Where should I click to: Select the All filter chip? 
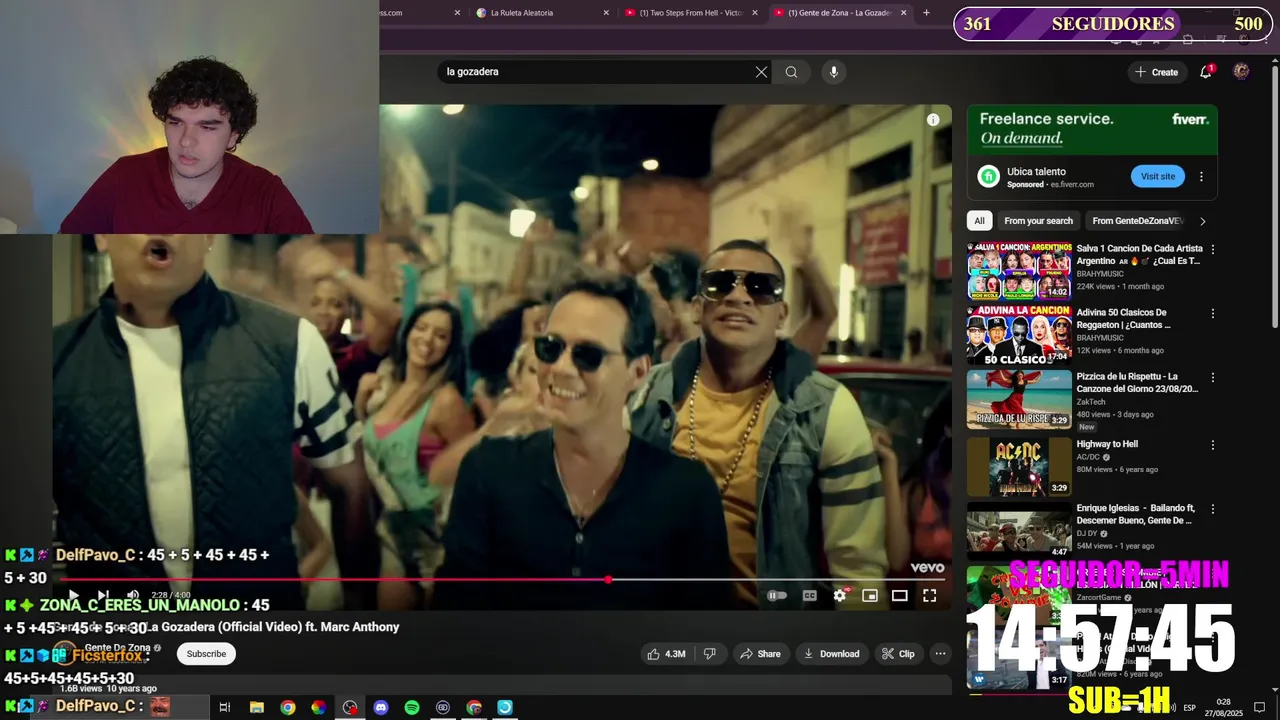pyautogui.click(x=979, y=221)
